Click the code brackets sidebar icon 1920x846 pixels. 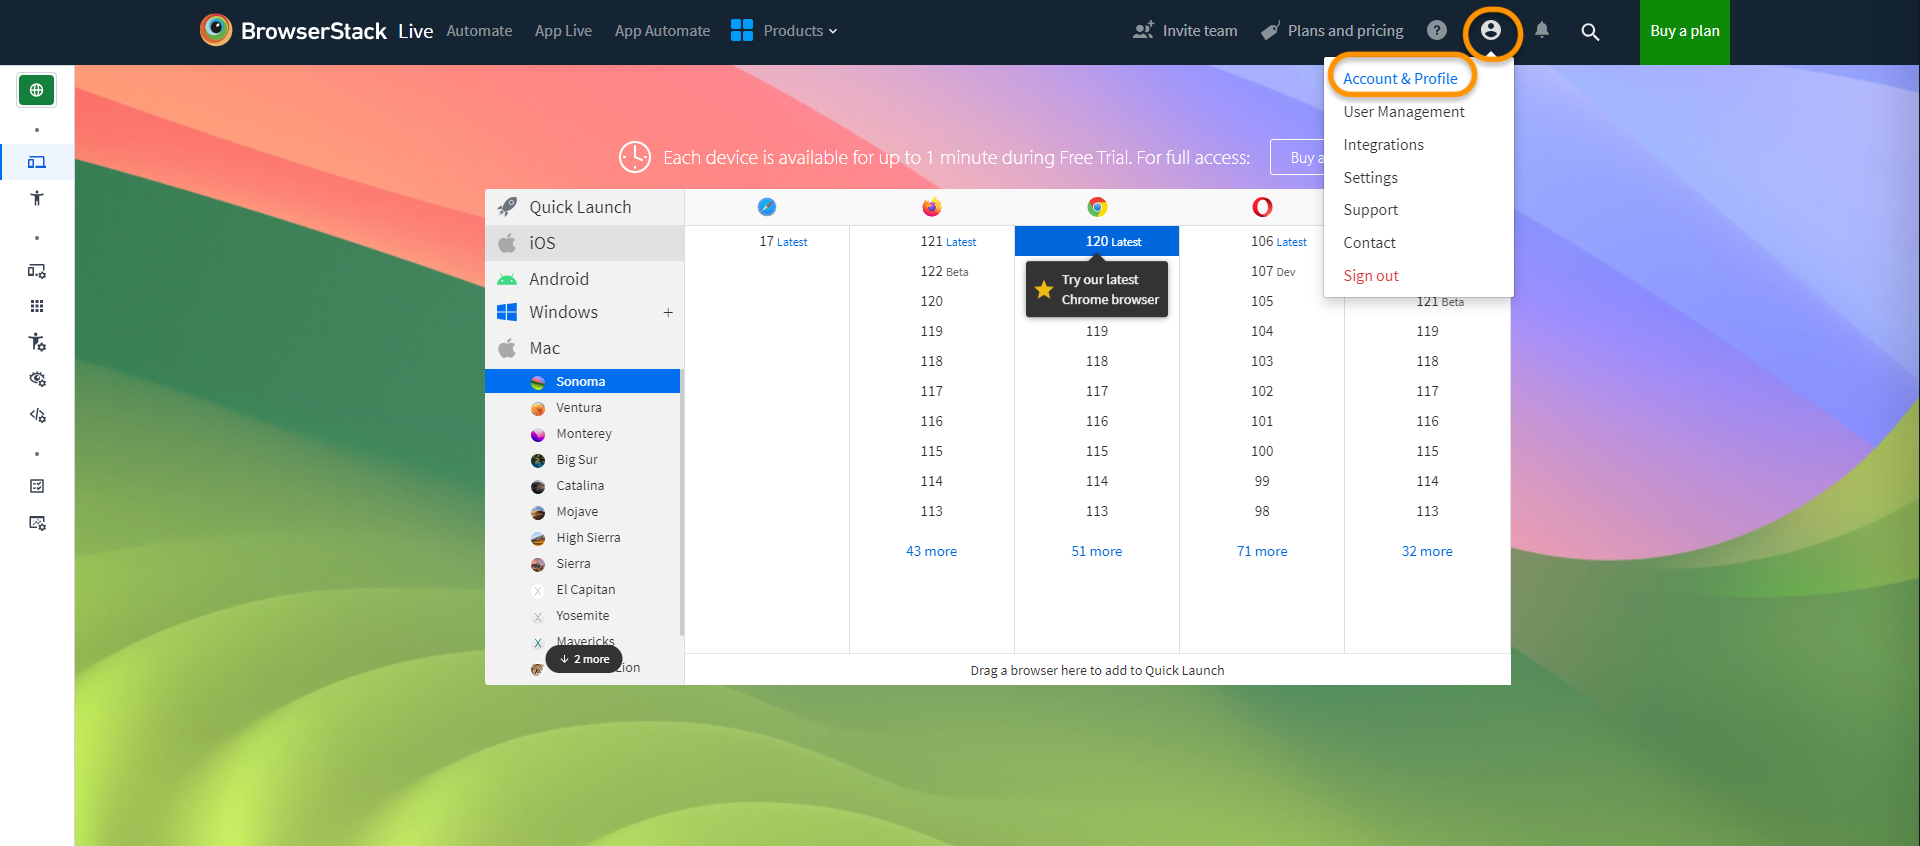pos(37,415)
